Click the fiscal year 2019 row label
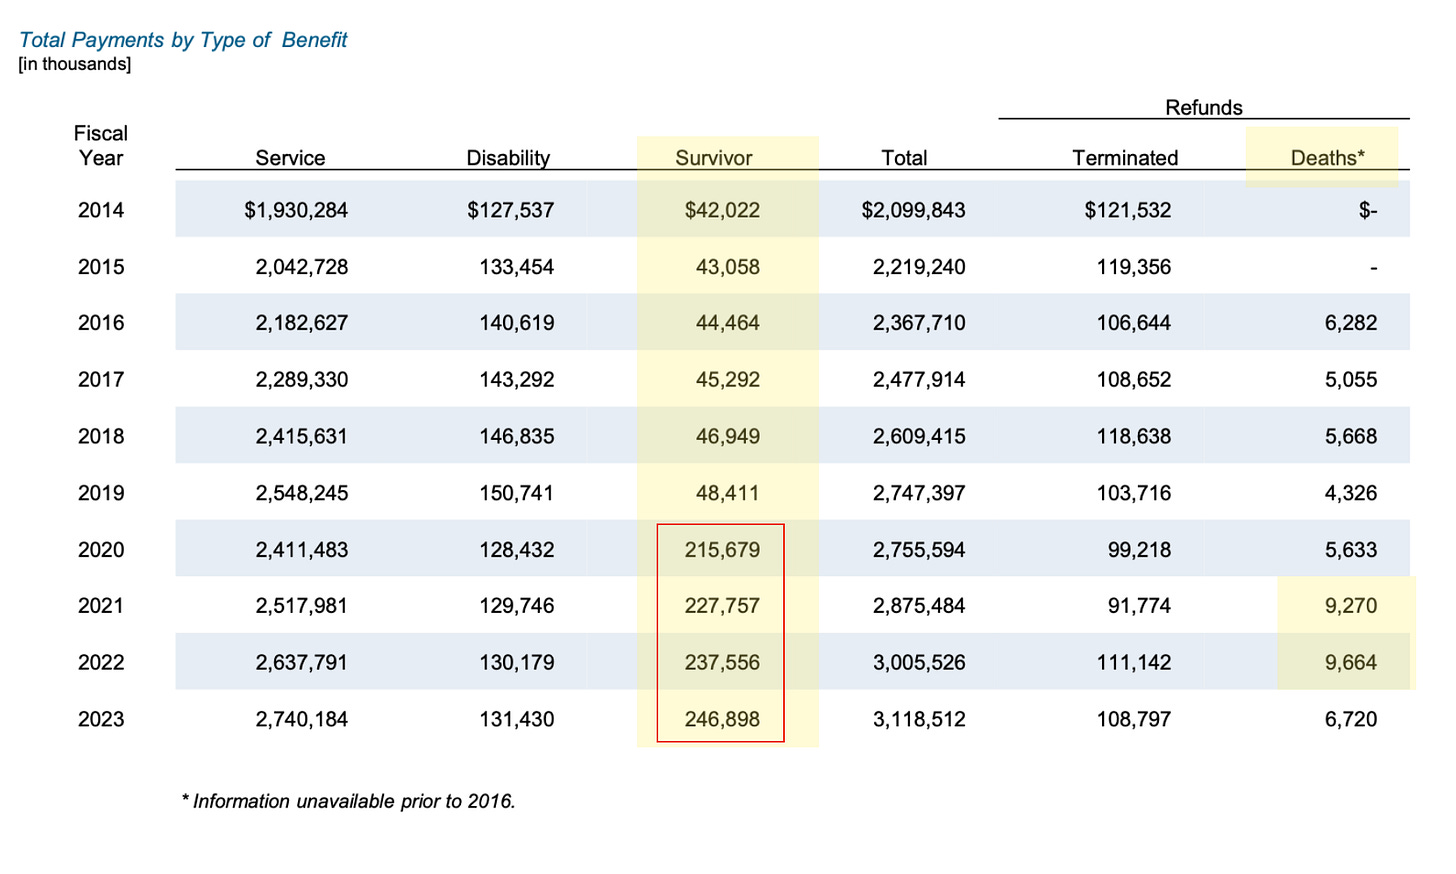The height and width of the screenshot is (874, 1456). click(101, 493)
